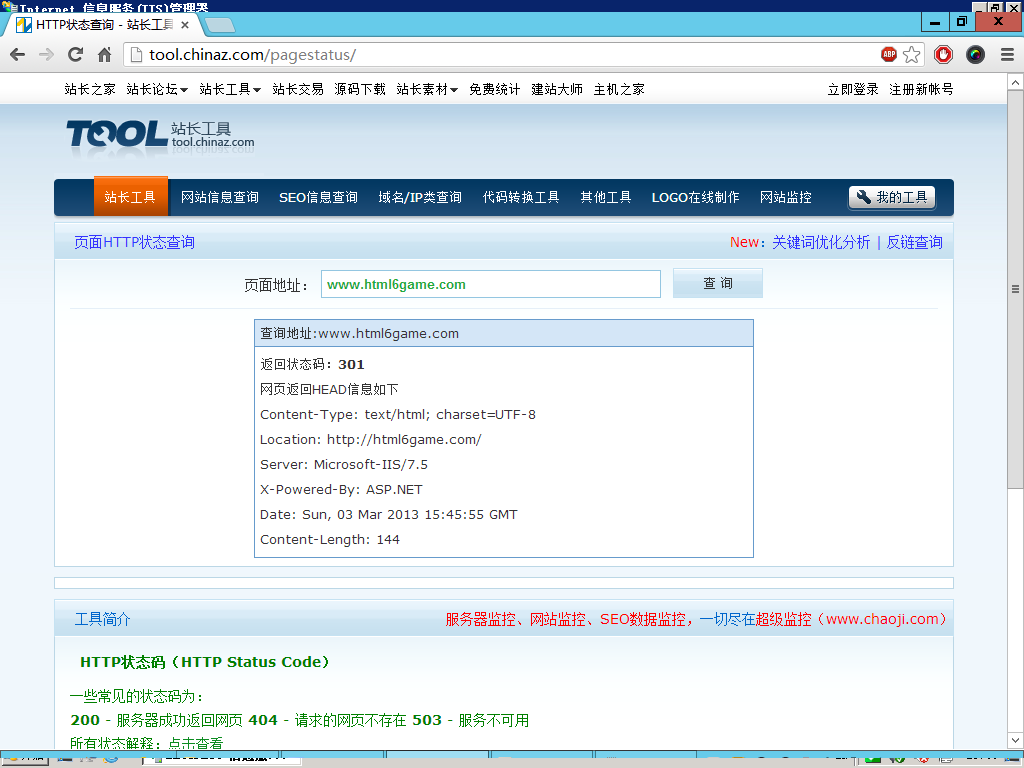Open a new tab with the blank tab button

(220, 25)
